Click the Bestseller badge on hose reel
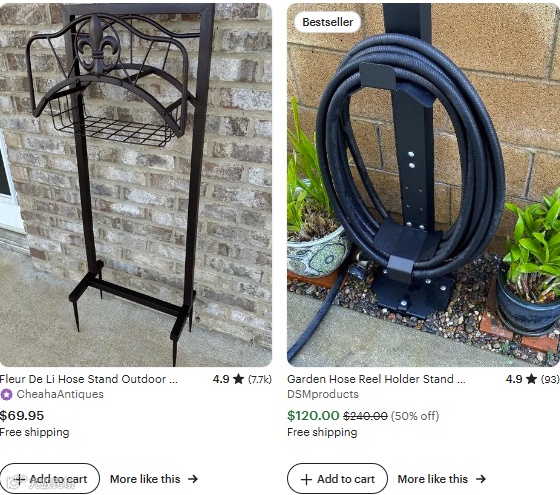This screenshot has height=495, width=560. [x=328, y=22]
